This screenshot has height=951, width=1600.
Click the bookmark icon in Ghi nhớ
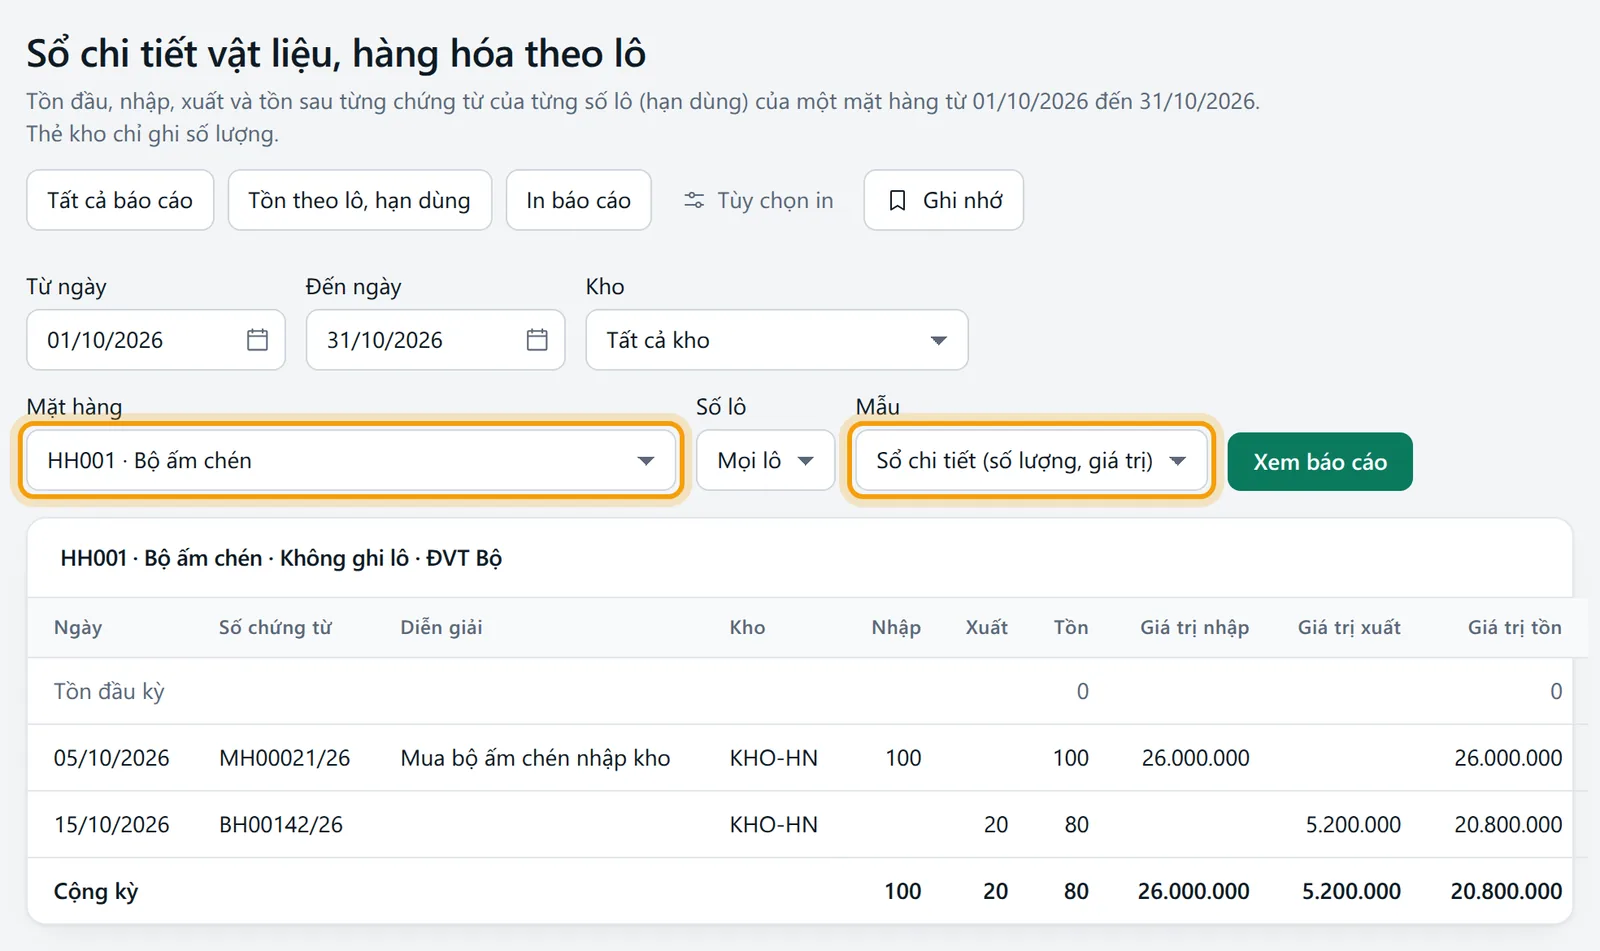(x=898, y=201)
